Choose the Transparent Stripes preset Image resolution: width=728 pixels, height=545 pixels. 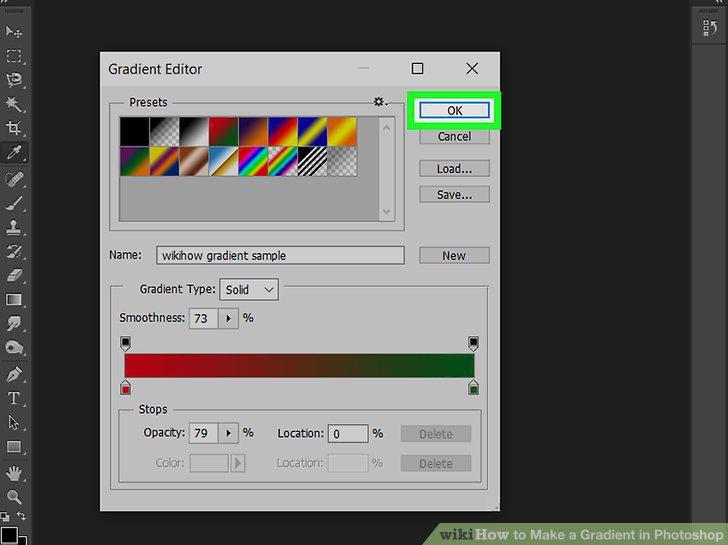click(x=313, y=162)
